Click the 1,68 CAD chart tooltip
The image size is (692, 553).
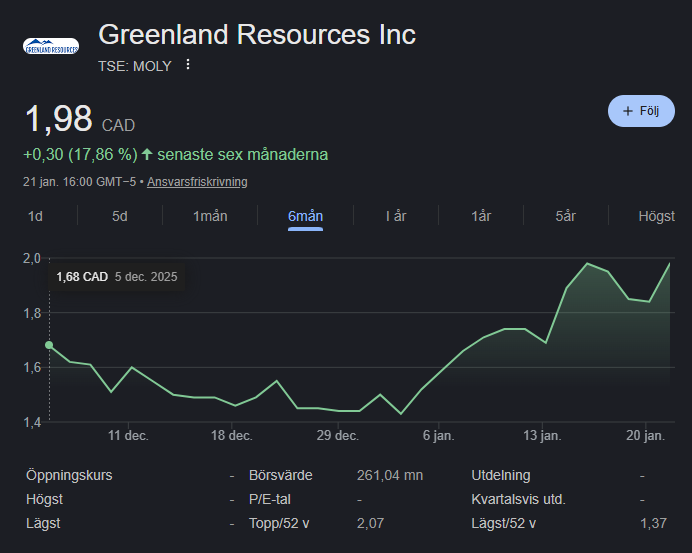click(116, 277)
